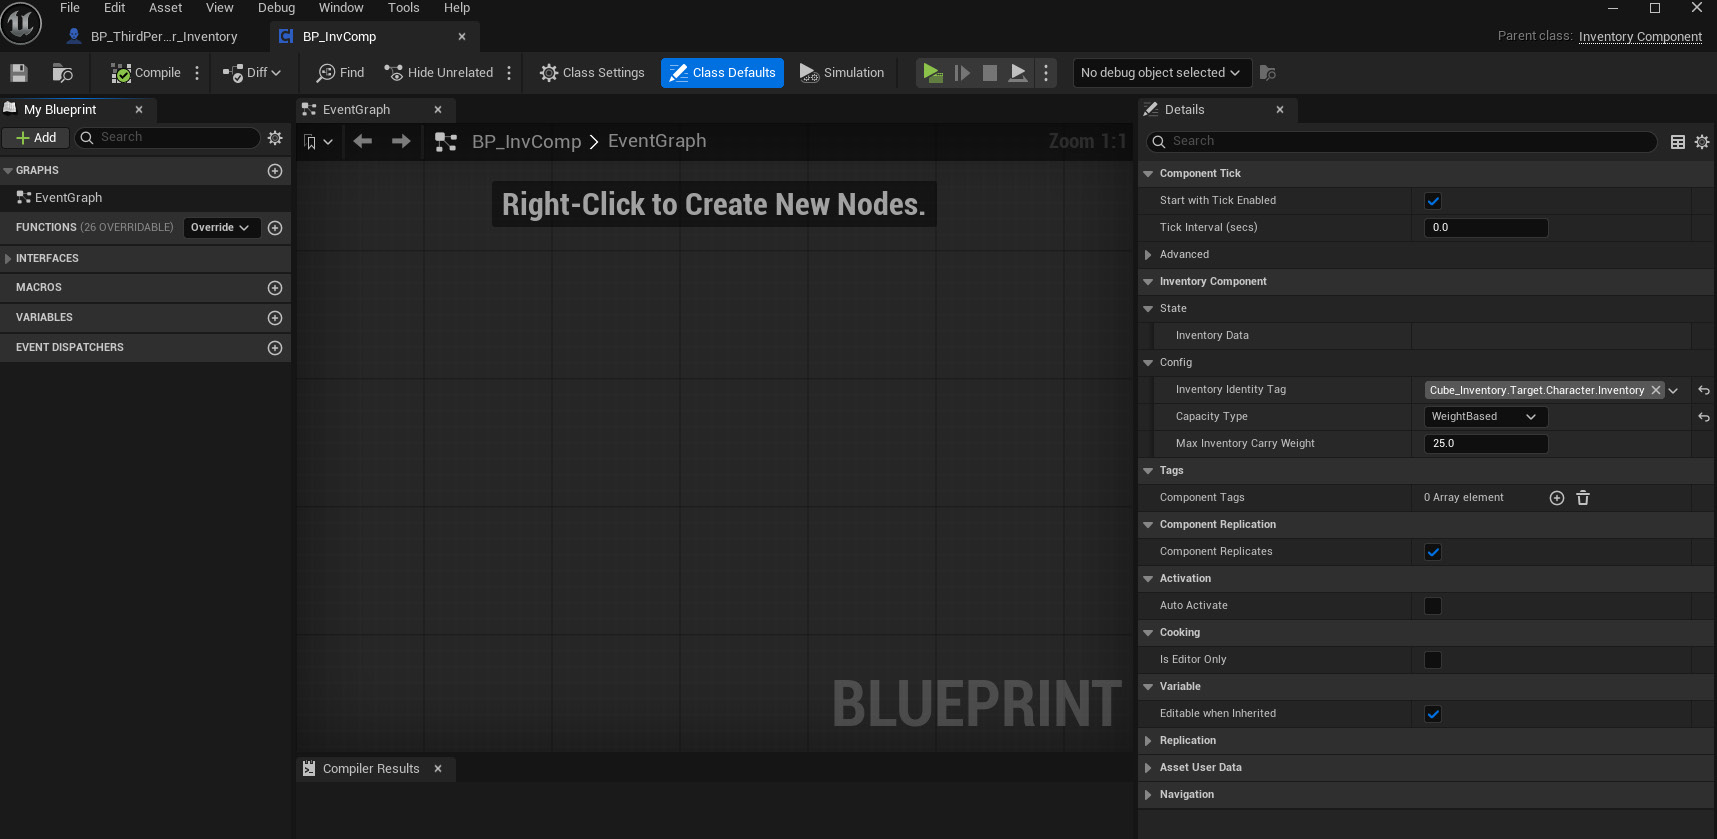Open the graph bookmarks dropdown

pyautogui.click(x=318, y=142)
